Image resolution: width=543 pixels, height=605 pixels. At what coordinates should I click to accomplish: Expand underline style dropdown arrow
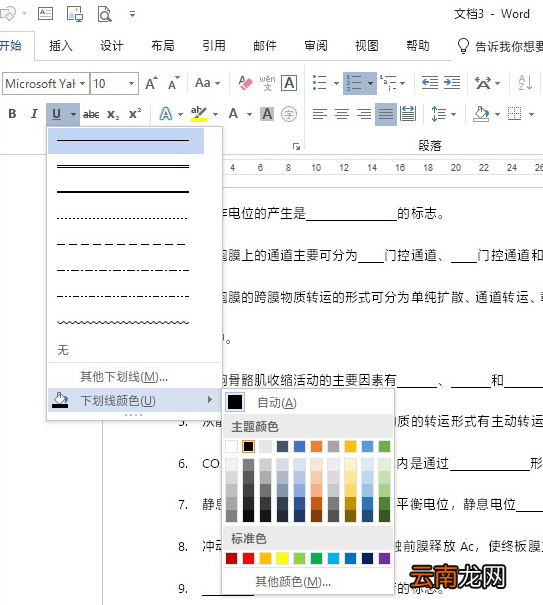pos(73,114)
